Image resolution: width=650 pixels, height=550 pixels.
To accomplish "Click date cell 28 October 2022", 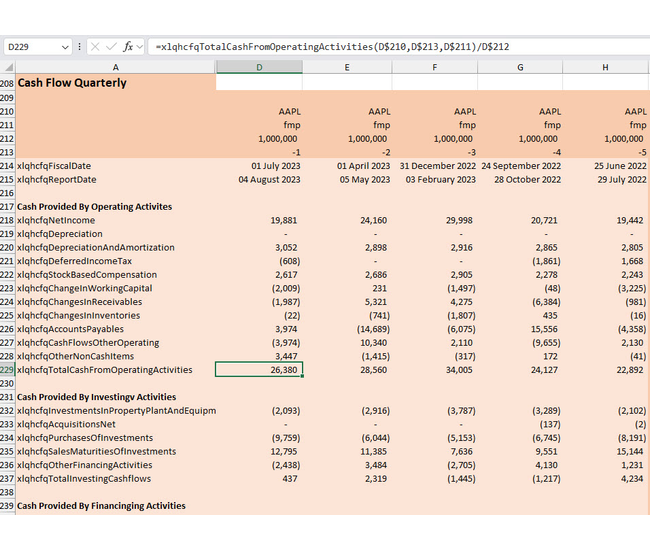I will 520,179.
